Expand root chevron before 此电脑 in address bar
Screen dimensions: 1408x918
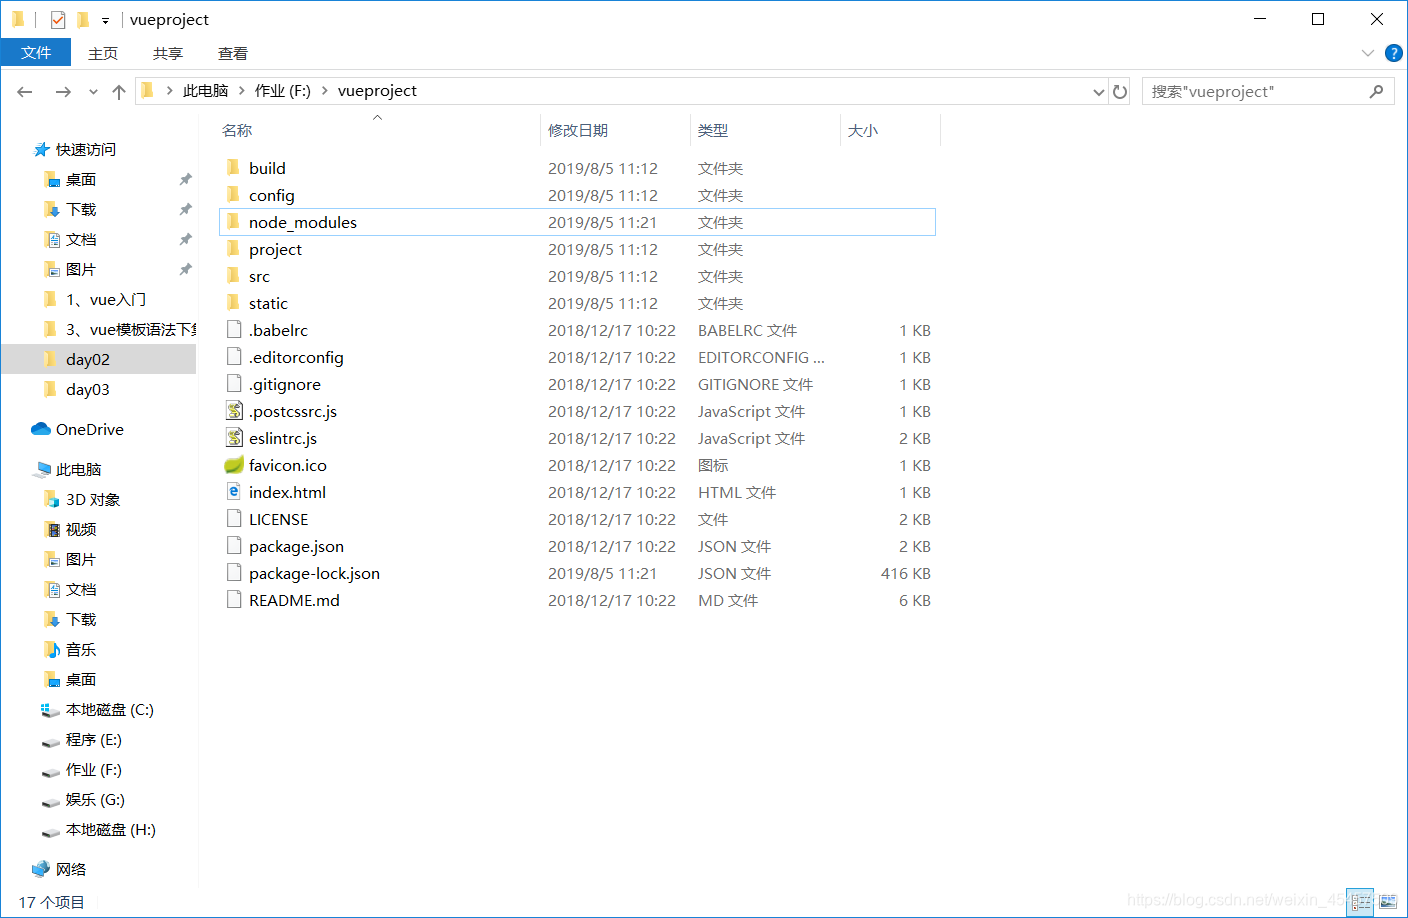tap(170, 90)
